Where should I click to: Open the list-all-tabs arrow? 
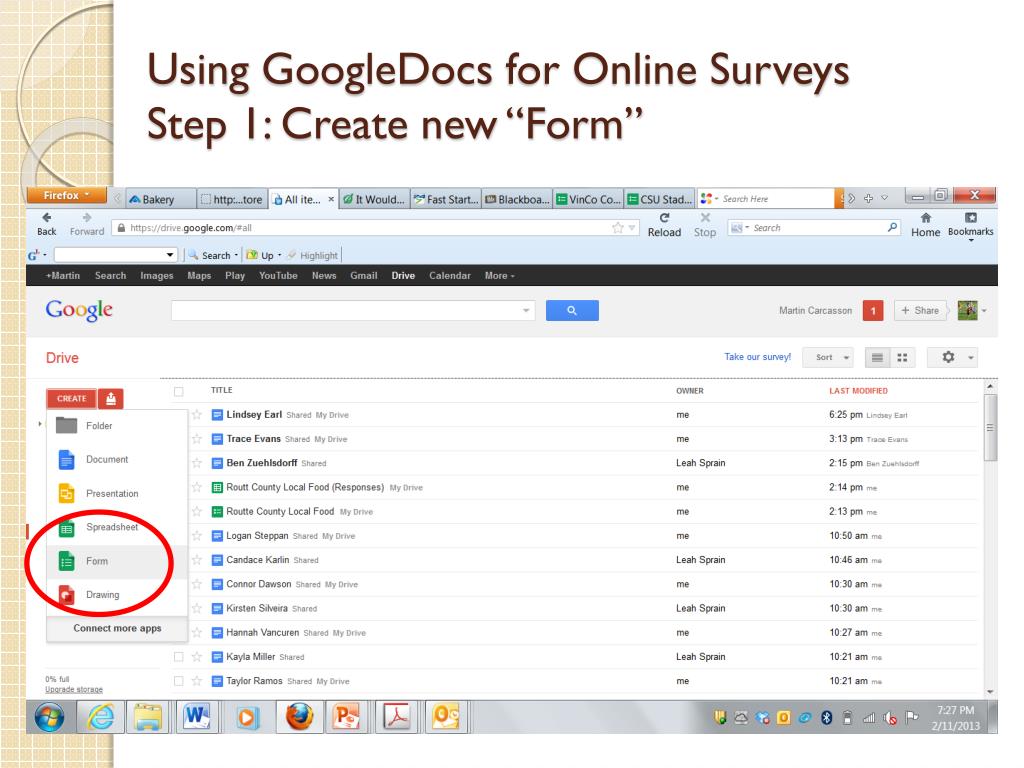pyautogui.click(x=884, y=198)
